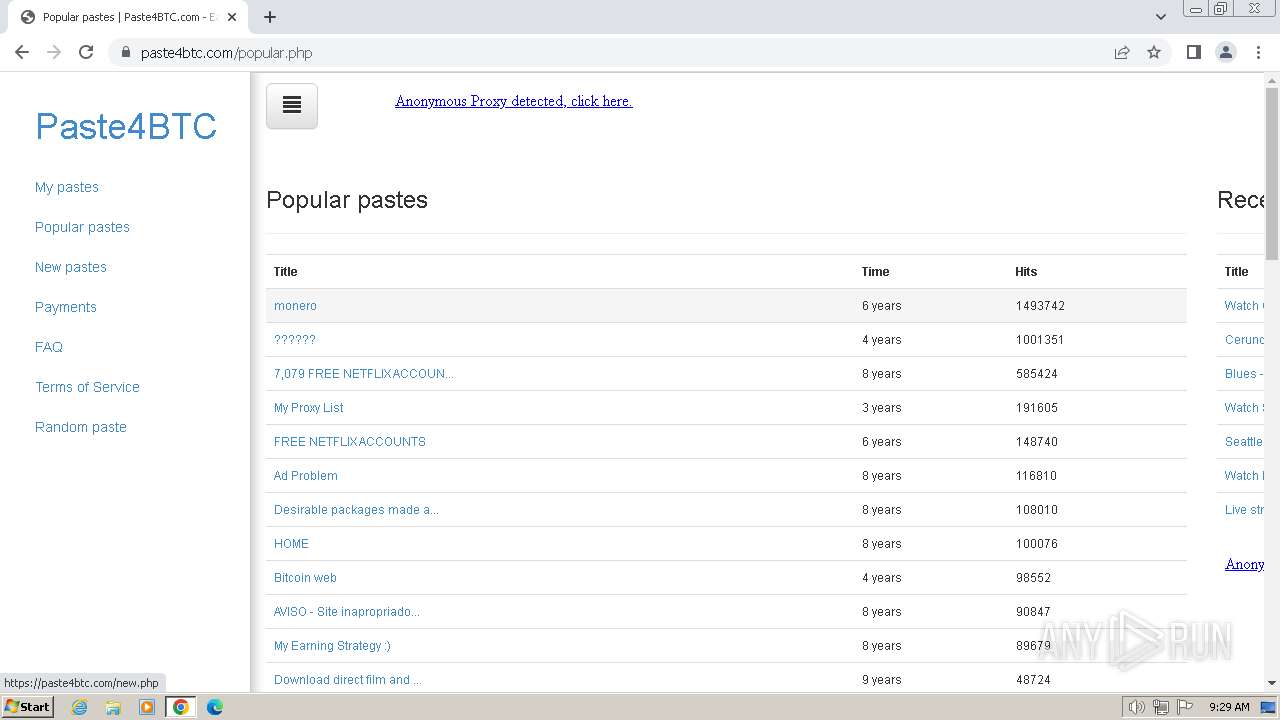Click the show desktop tray icon
The image size is (1280, 720).
(x=1269, y=707)
